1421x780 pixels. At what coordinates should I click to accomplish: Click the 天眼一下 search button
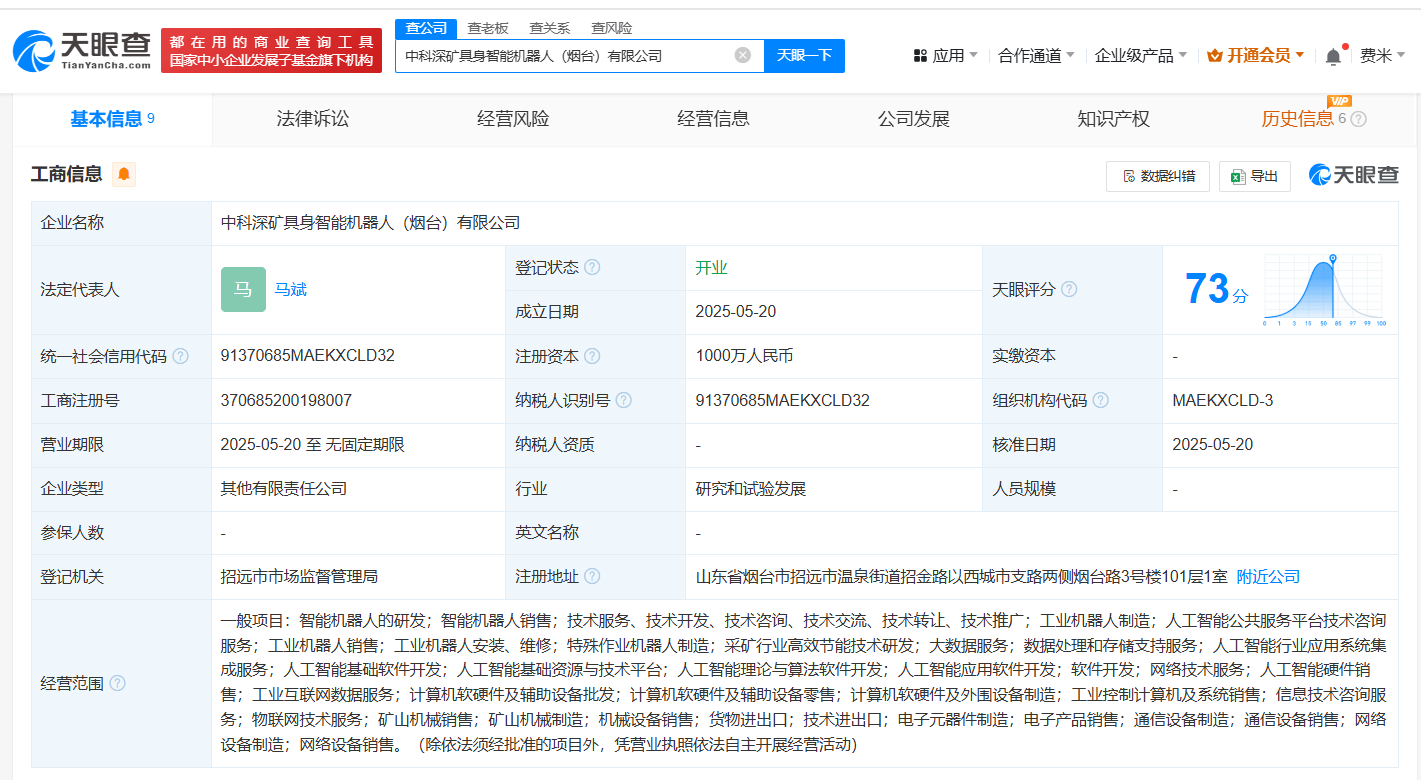click(805, 55)
